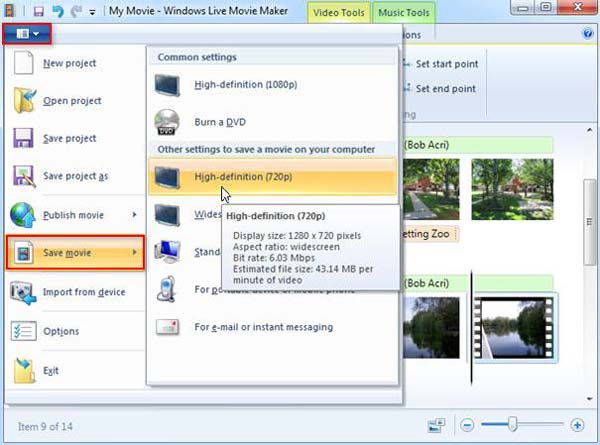
Task: Click the Open project folder icon
Action: 24,100
